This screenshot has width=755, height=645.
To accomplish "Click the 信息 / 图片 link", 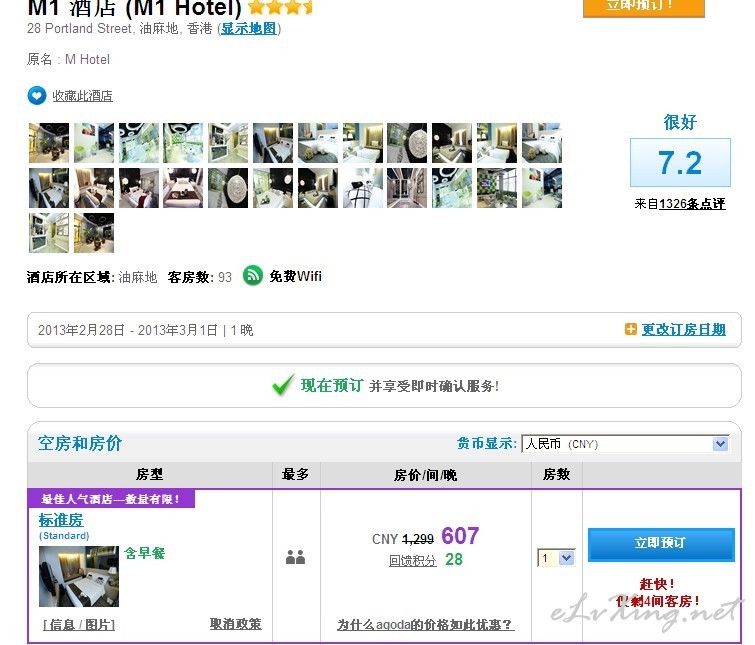I will click(x=79, y=624).
